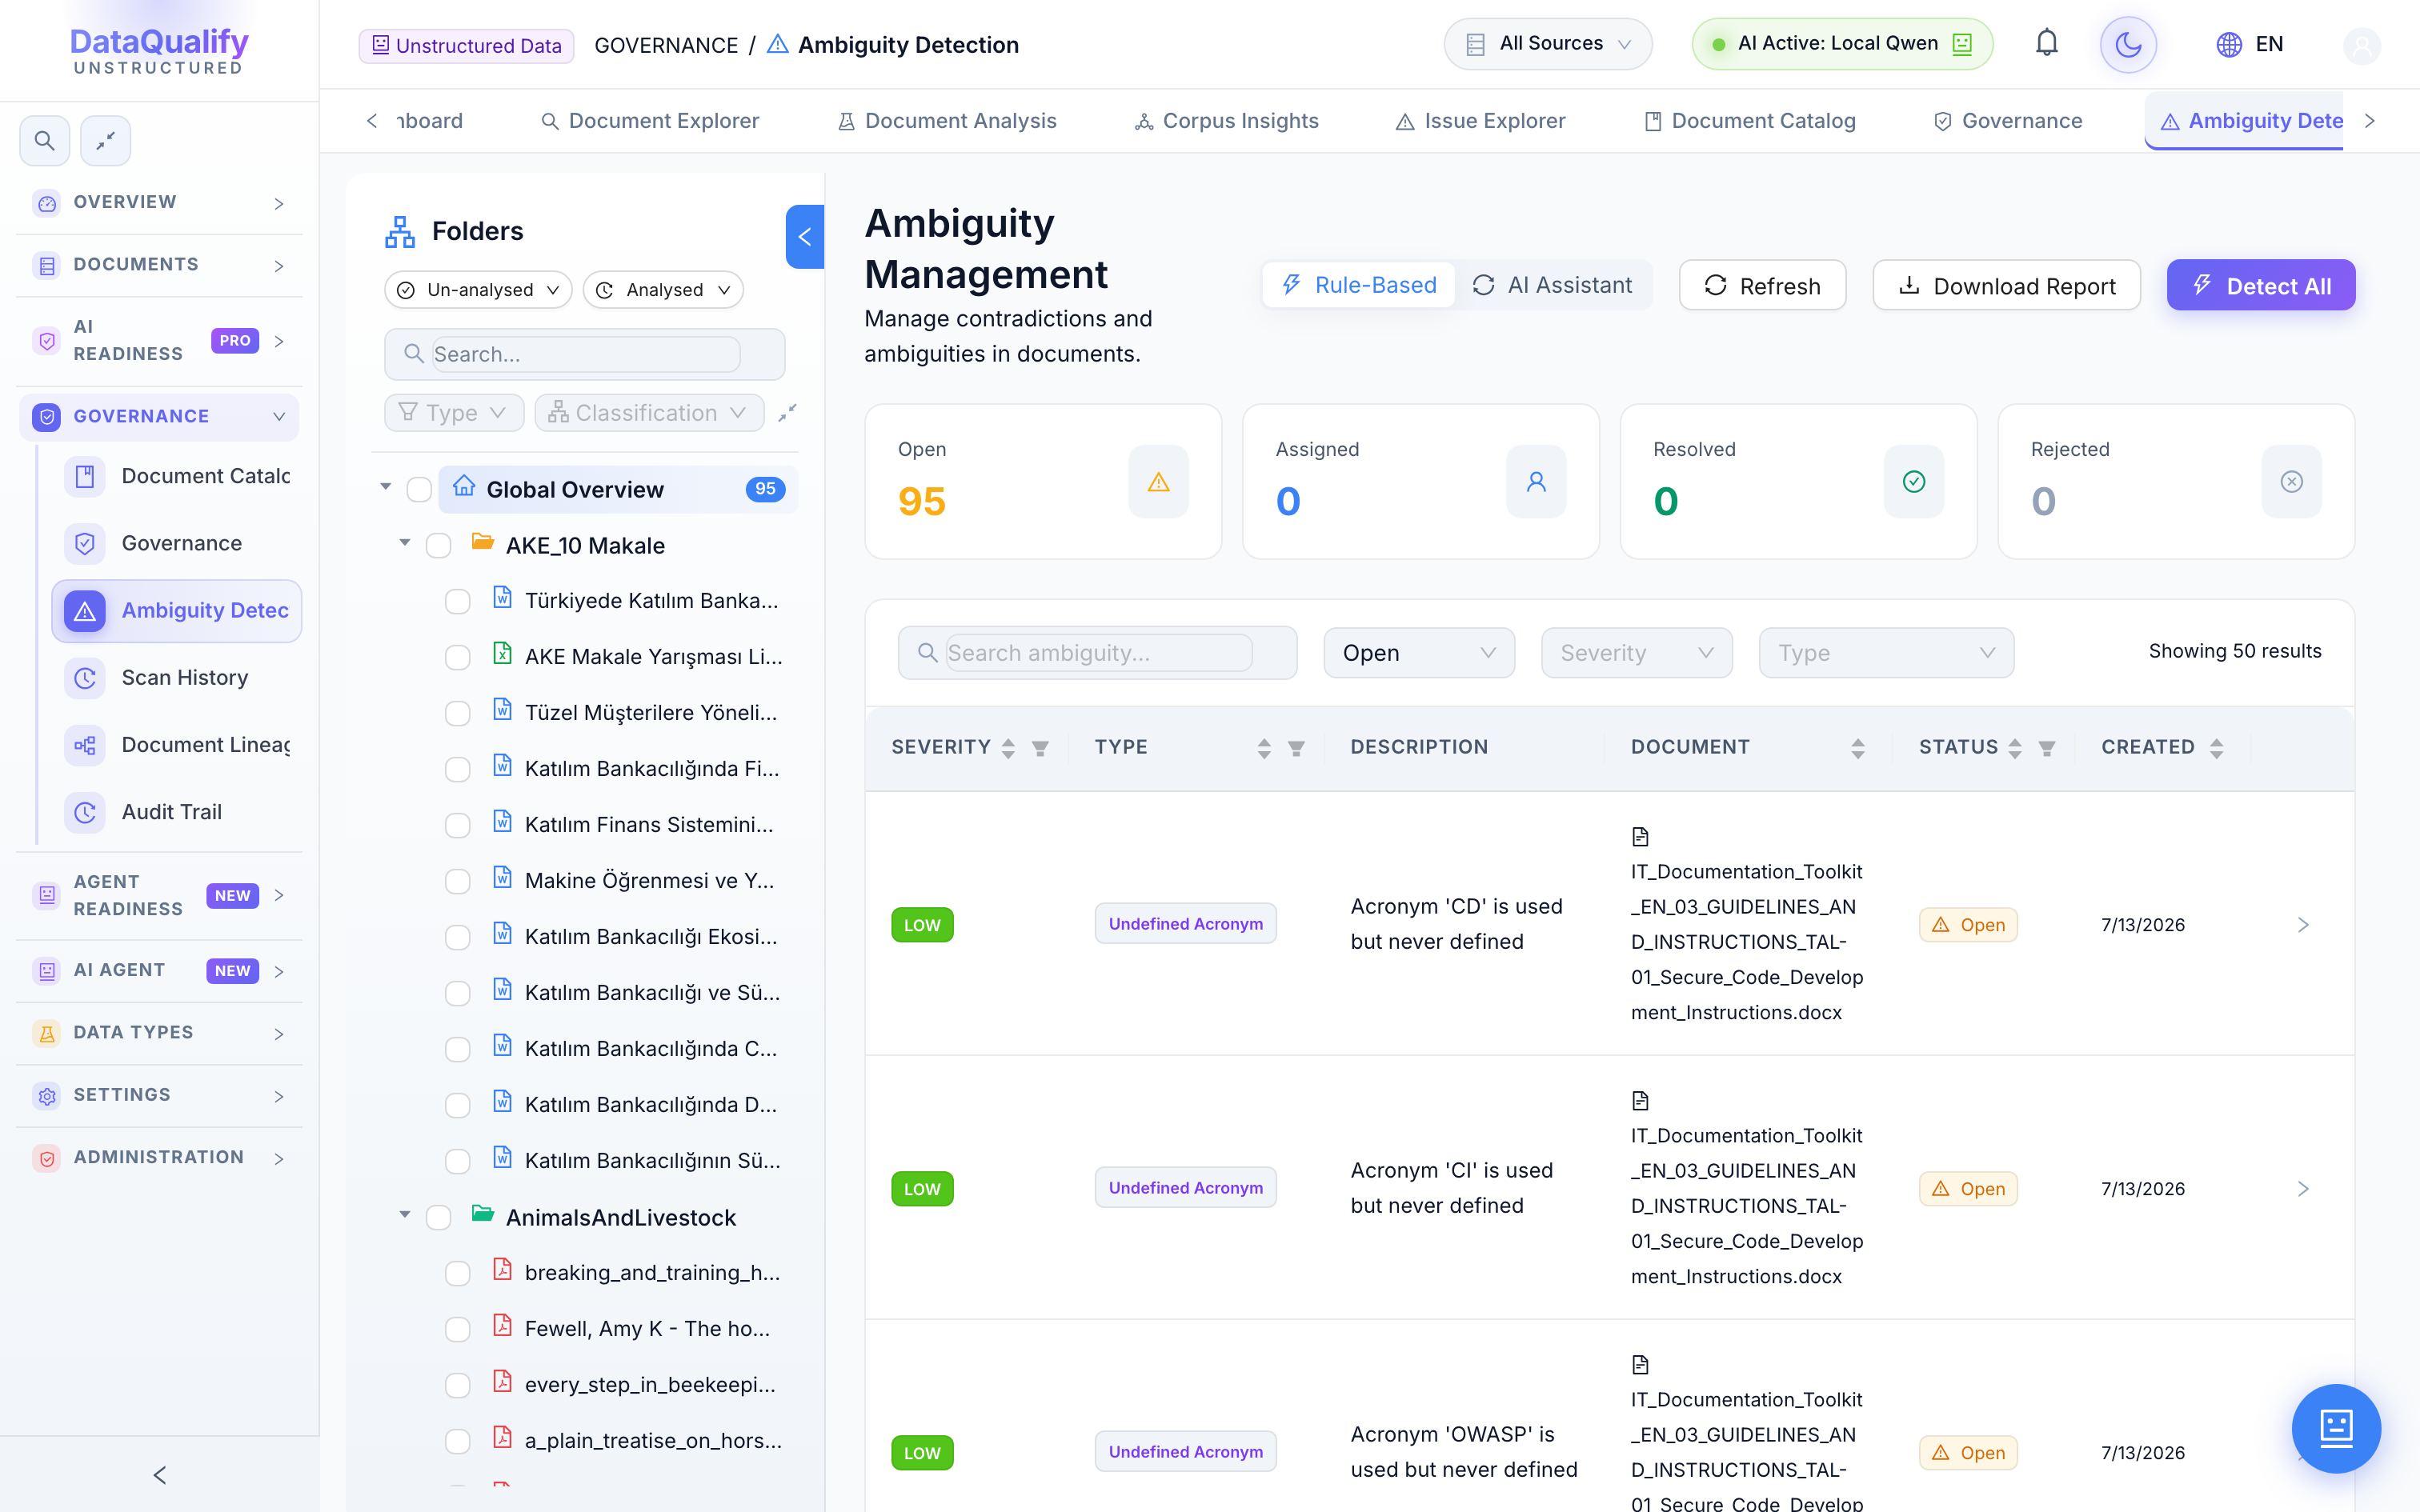Open the user profile avatar
2420x1512 pixels.
(x=2362, y=45)
